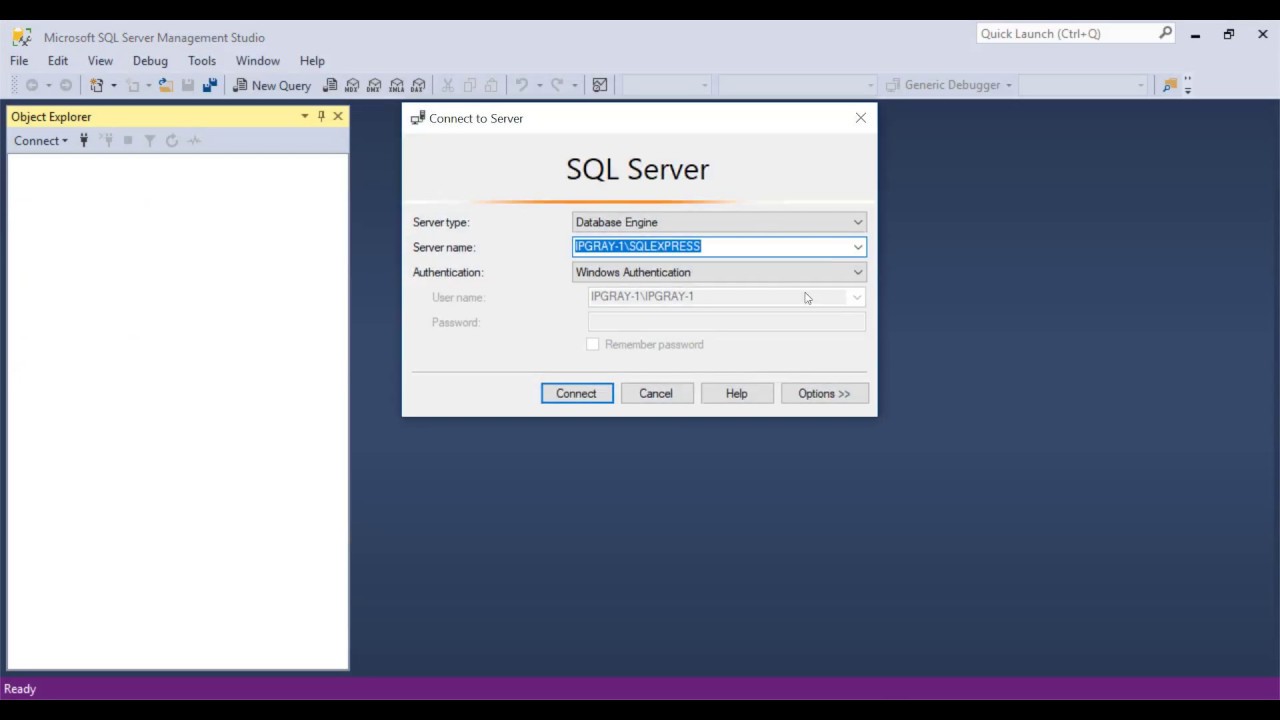Click the Filter funnel icon in Object Explorer
The height and width of the screenshot is (720, 1280).
click(150, 141)
